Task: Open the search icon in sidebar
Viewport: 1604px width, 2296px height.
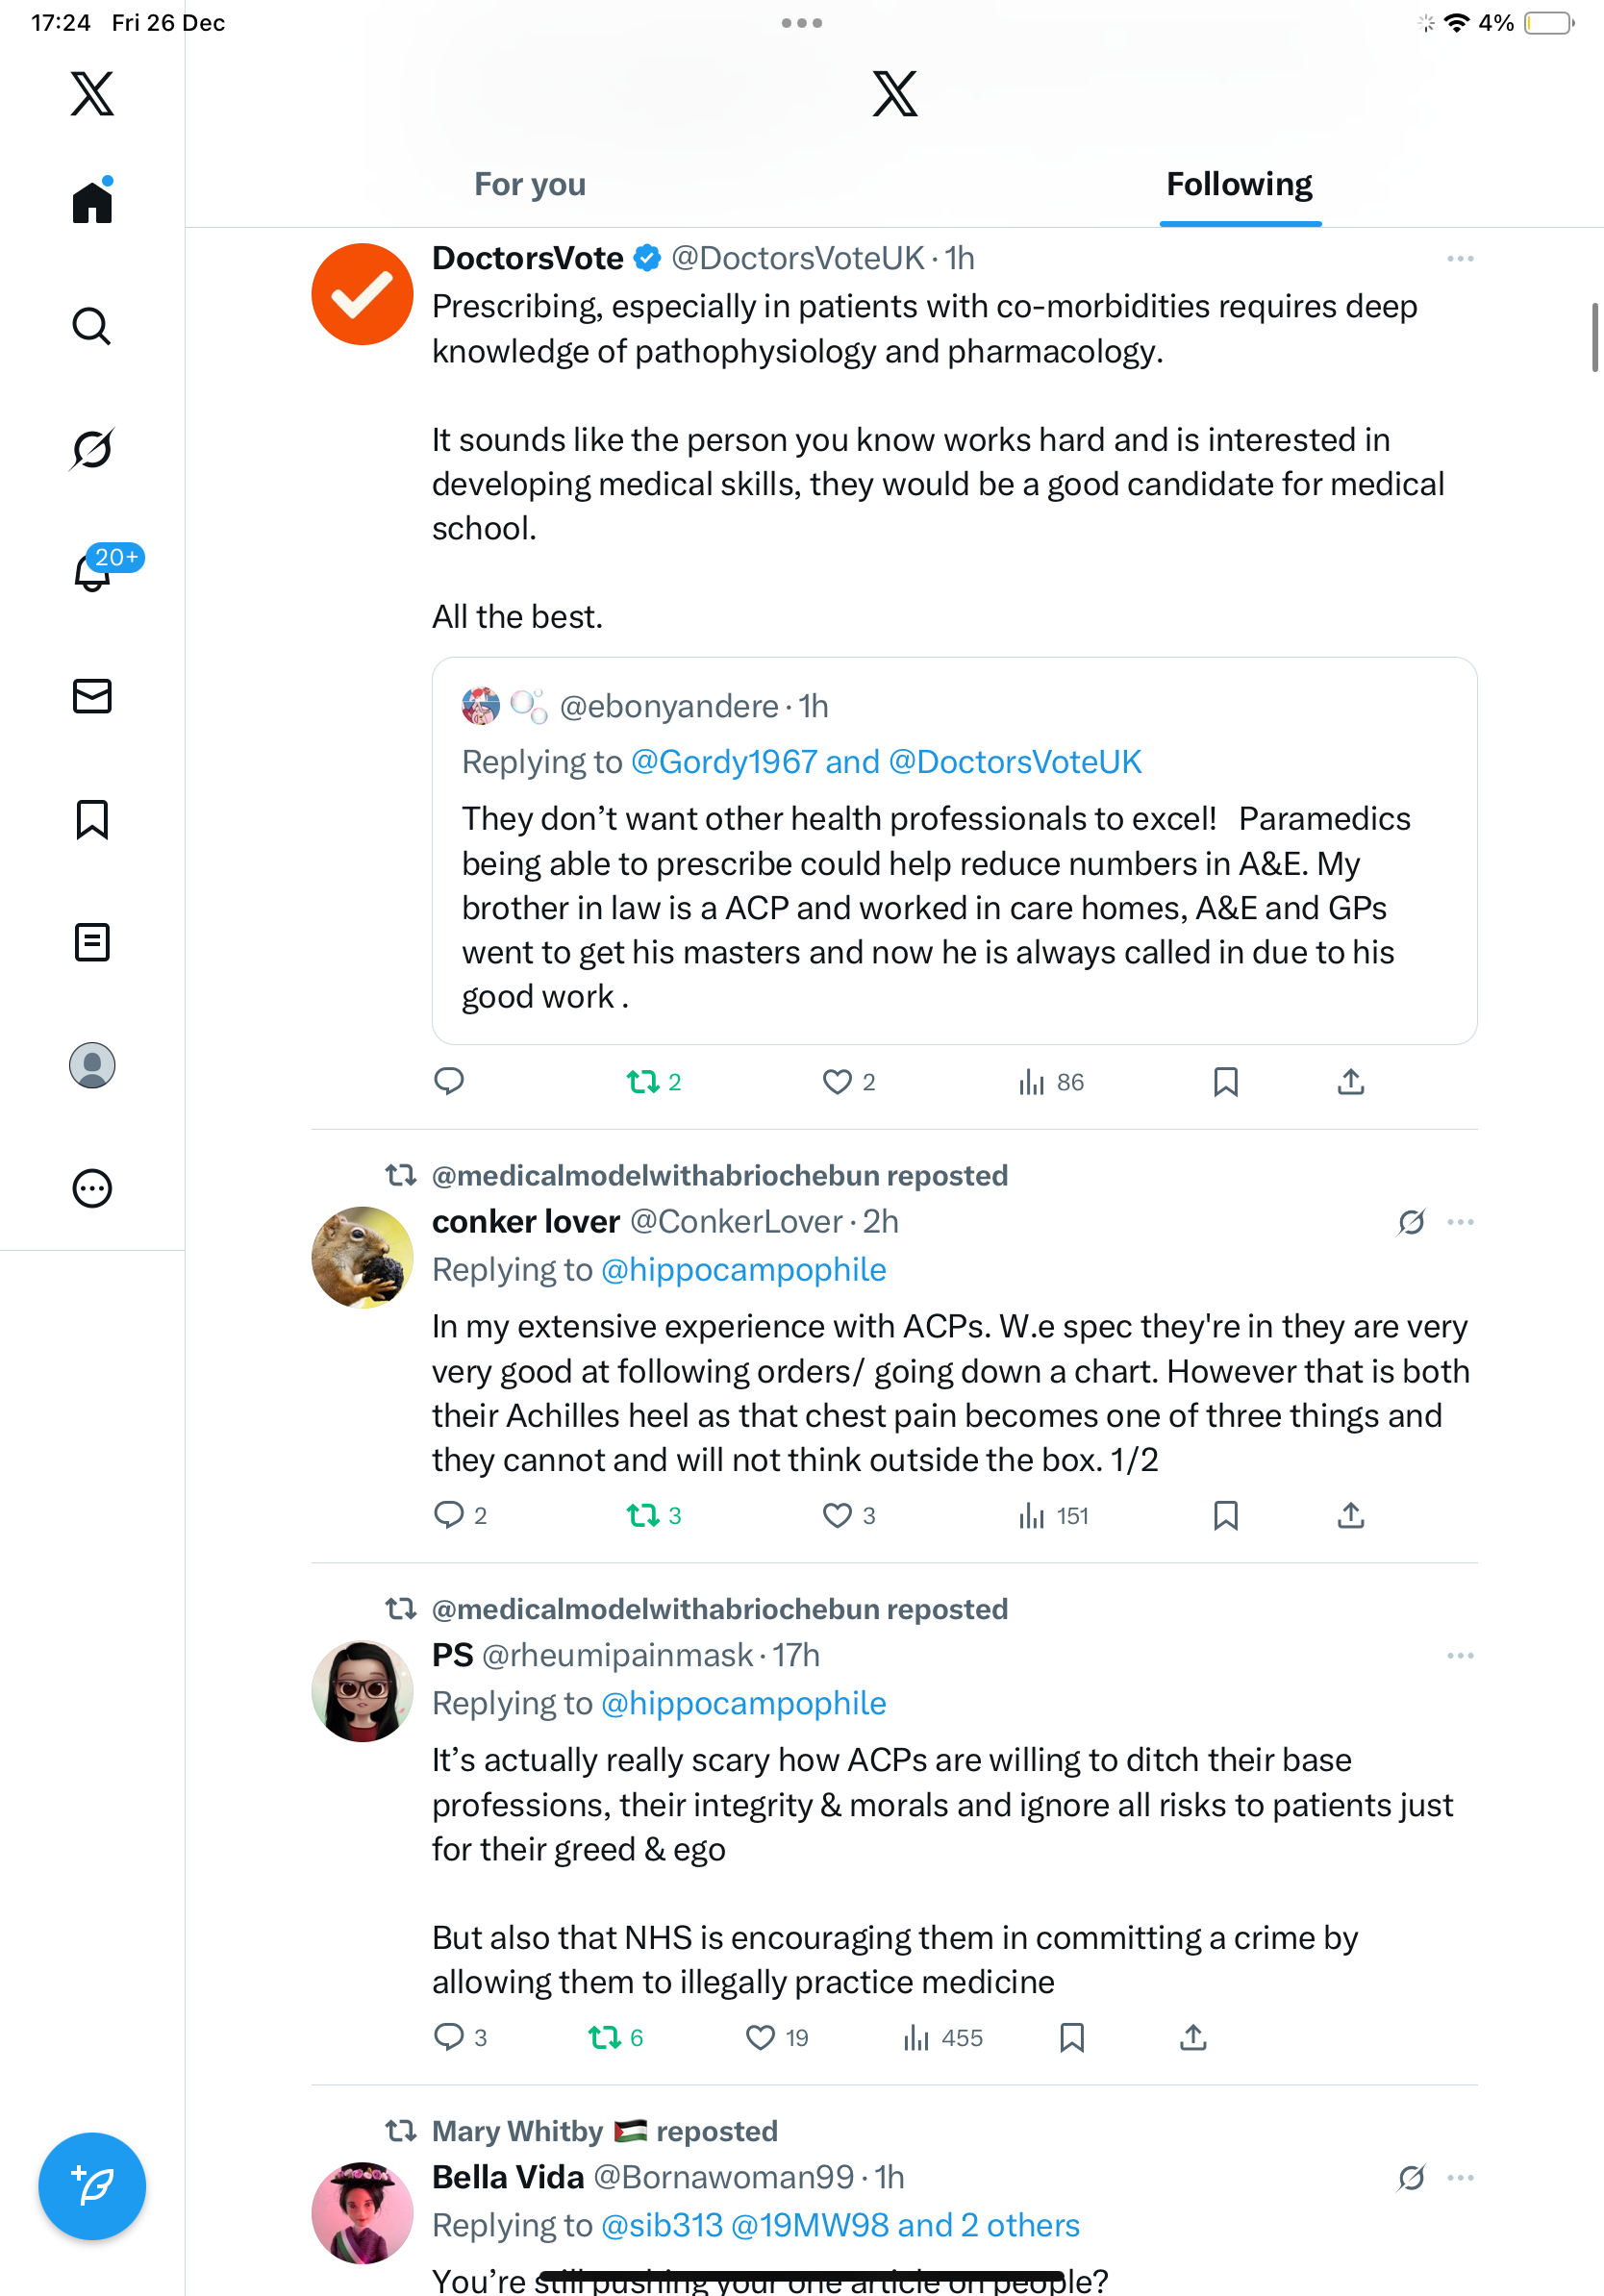Action: tap(92, 326)
